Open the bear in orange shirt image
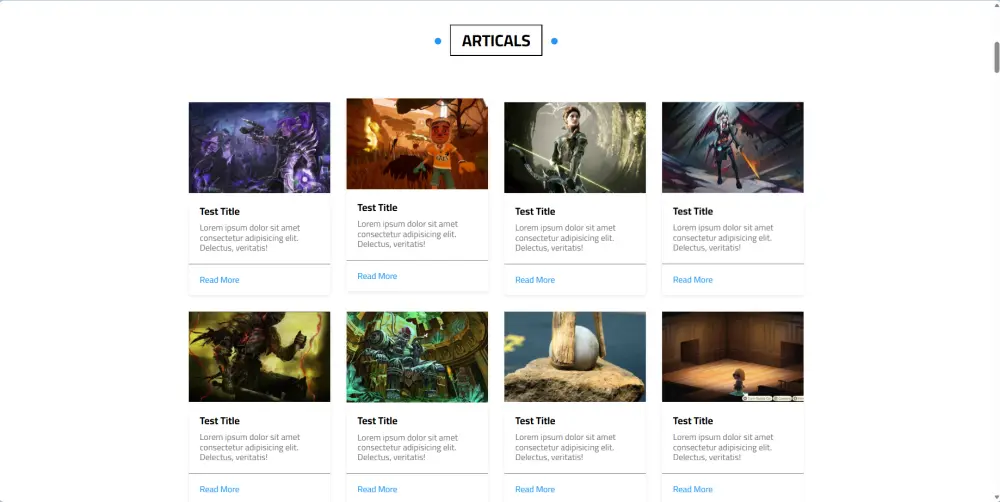The image size is (1000, 502). click(x=417, y=144)
